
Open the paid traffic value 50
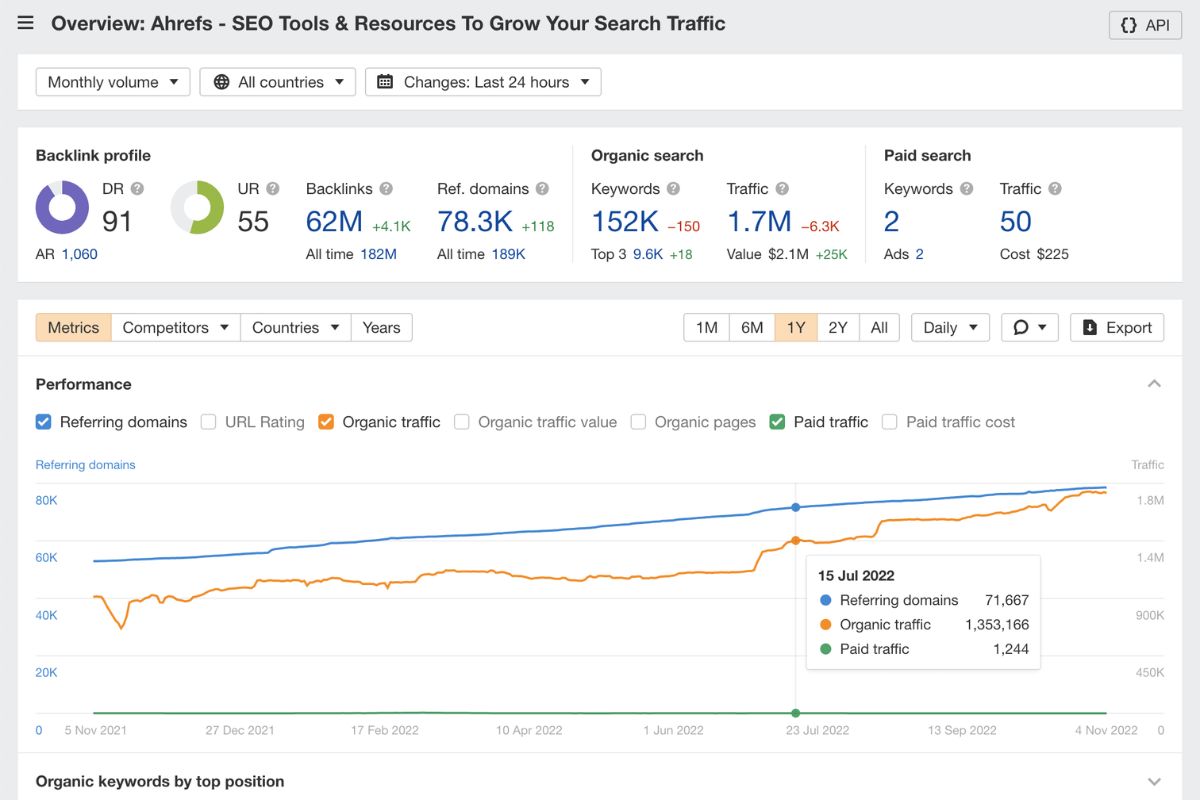coord(1015,221)
